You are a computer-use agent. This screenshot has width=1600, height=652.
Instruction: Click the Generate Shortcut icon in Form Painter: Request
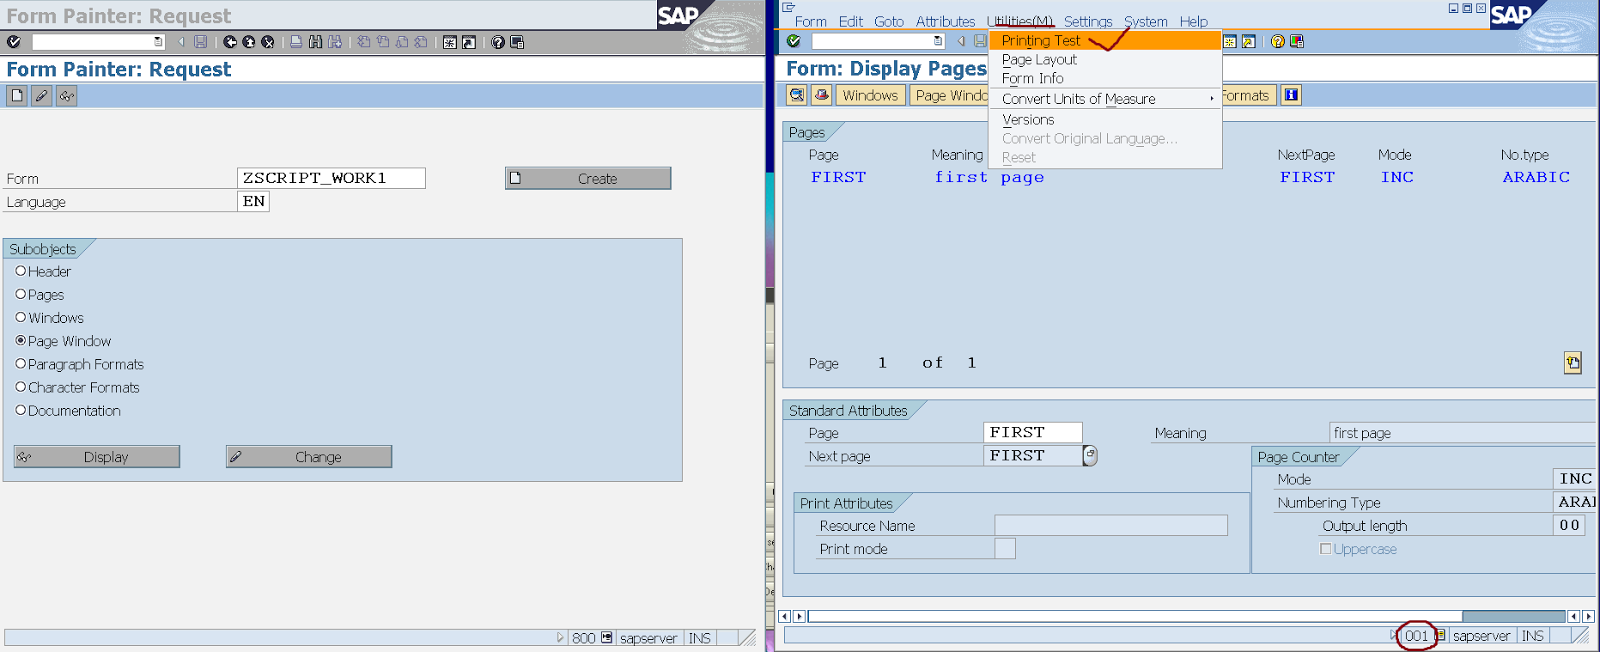tap(469, 42)
